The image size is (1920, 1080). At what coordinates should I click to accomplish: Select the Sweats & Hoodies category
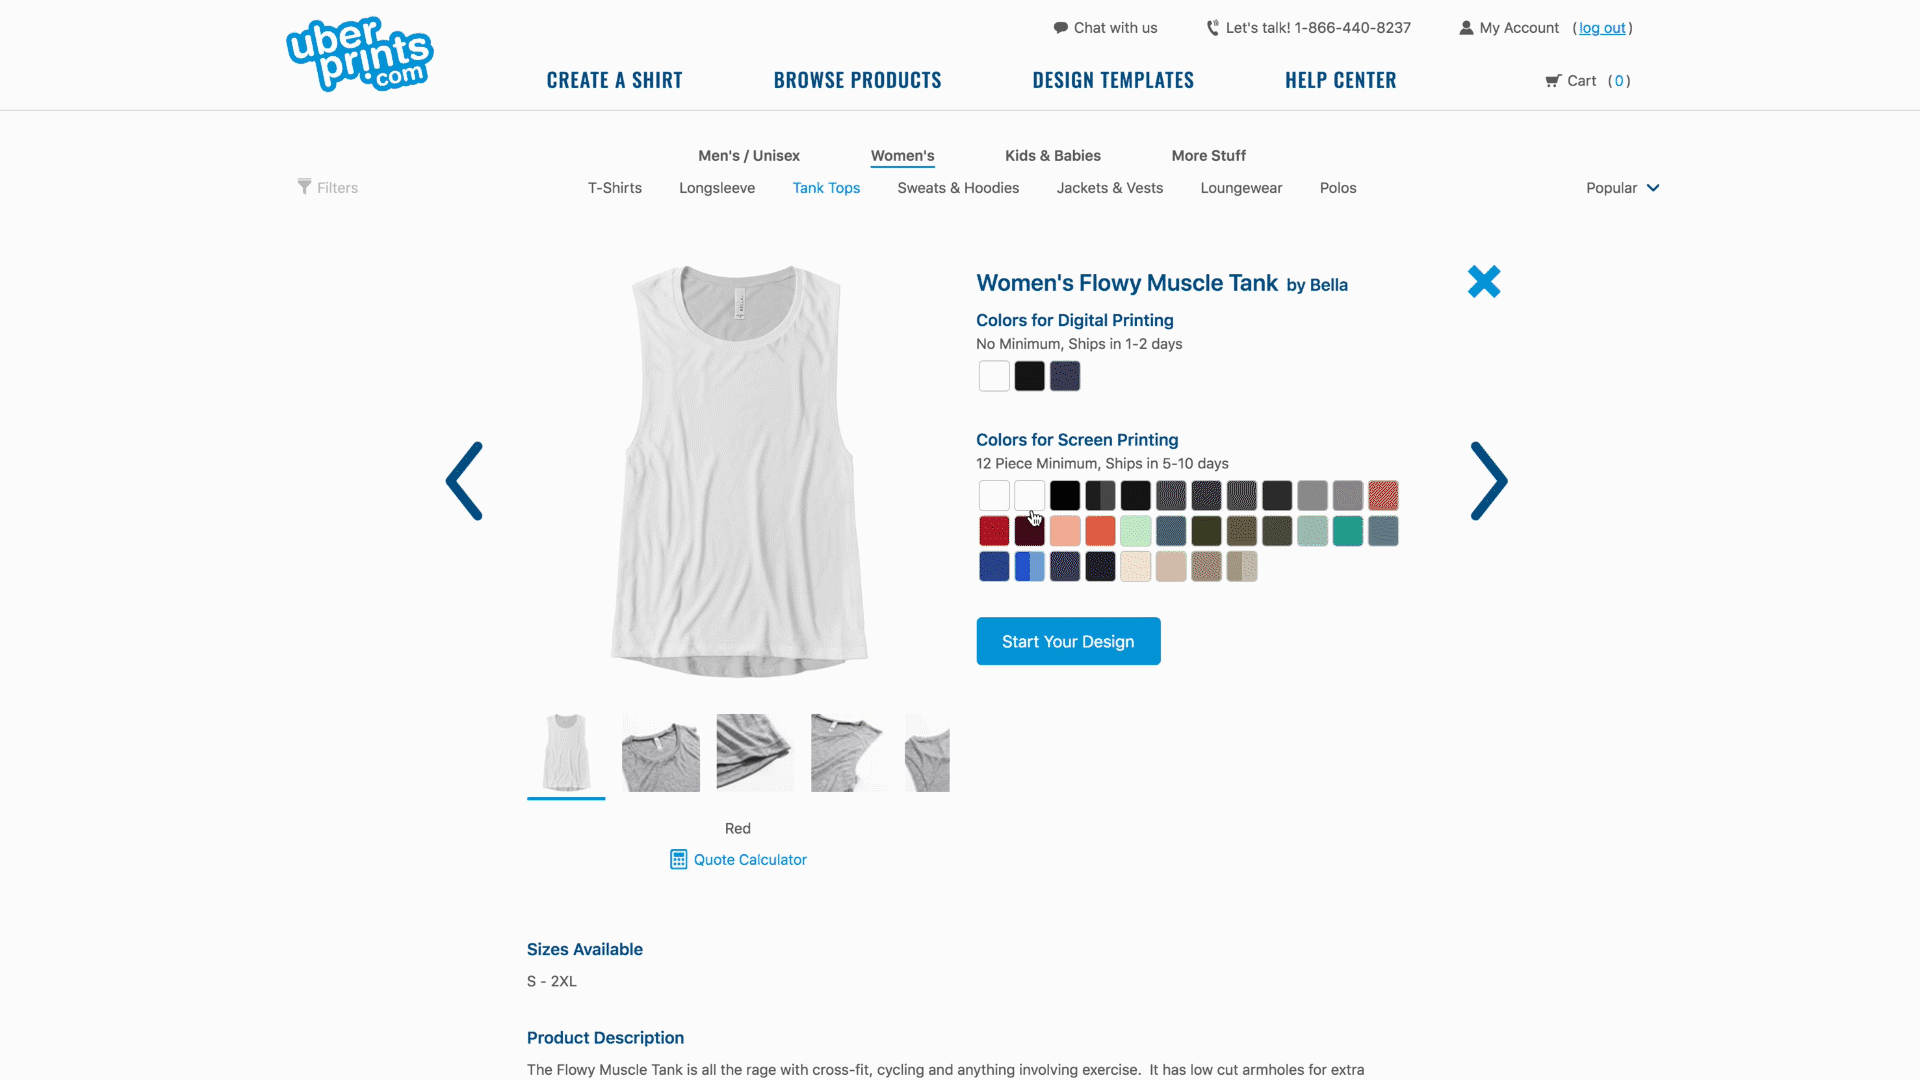(958, 188)
